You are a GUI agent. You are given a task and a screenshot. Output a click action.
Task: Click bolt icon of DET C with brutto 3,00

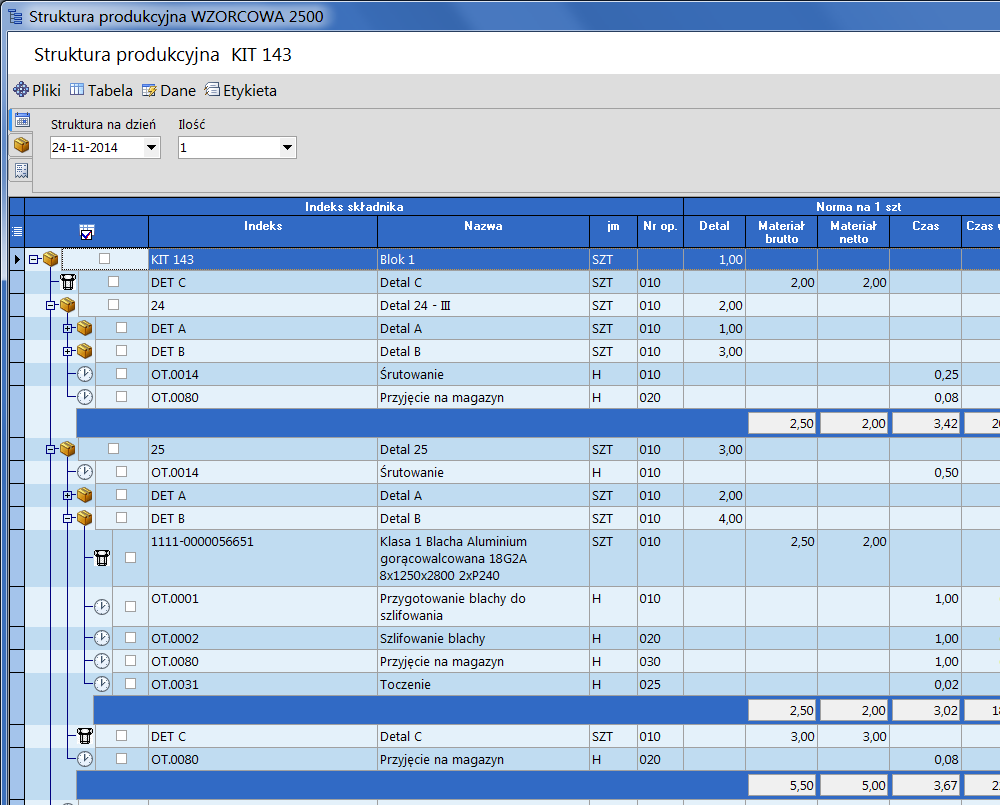[x=85, y=736]
